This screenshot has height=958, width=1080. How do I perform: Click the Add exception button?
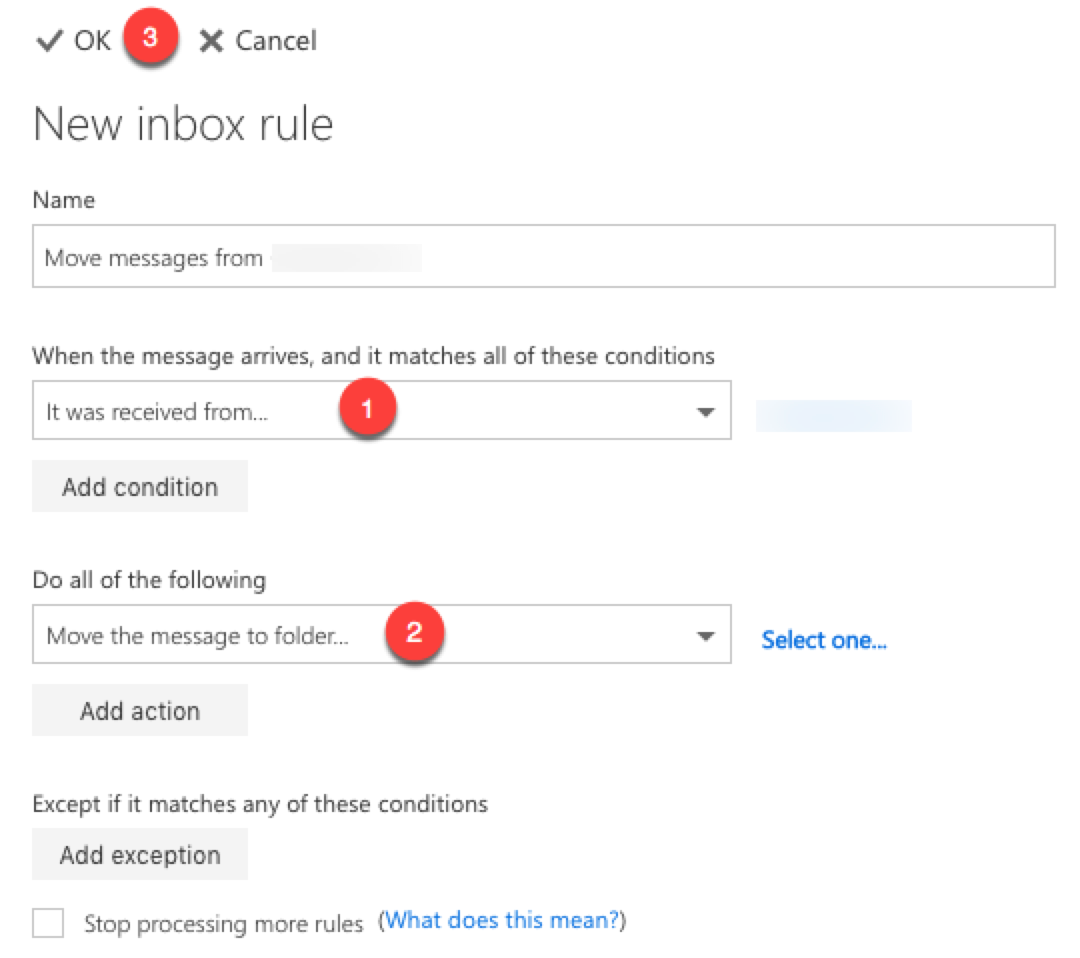click(140, 855)
